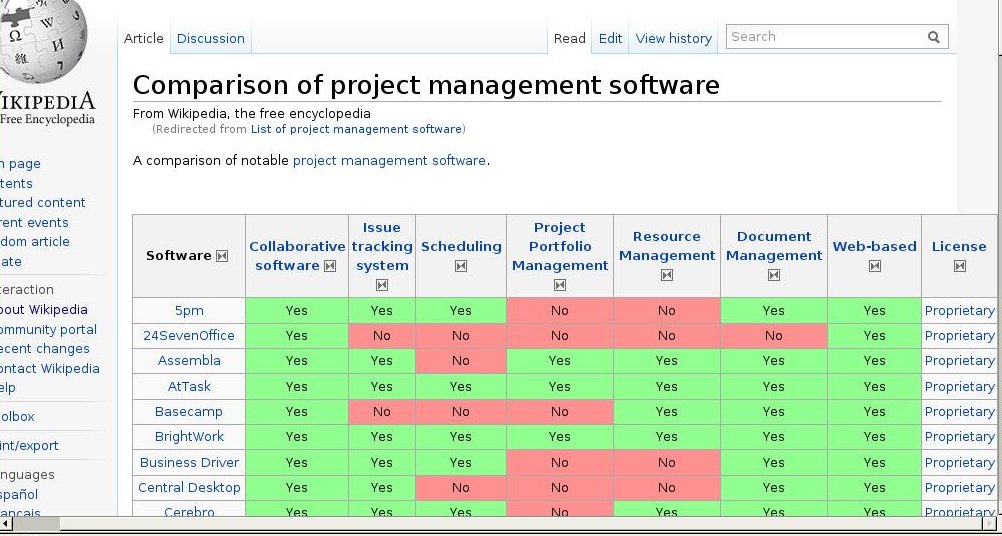This screenshot has height=536, width=1002.
Task: Open Current events in sidebar
Action: [x=34, y=222]
